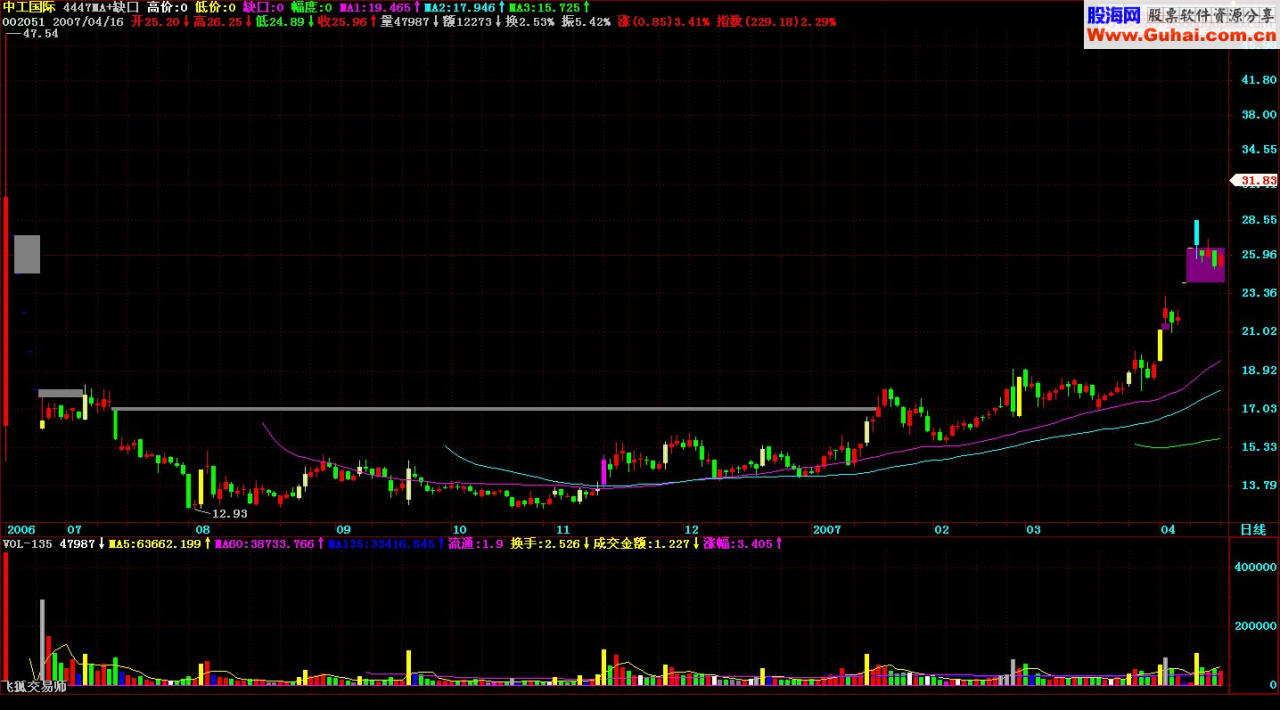Screen dimensions: 1280x710
Task: Open the 股海网 logo link
Action: point(1113,14)
